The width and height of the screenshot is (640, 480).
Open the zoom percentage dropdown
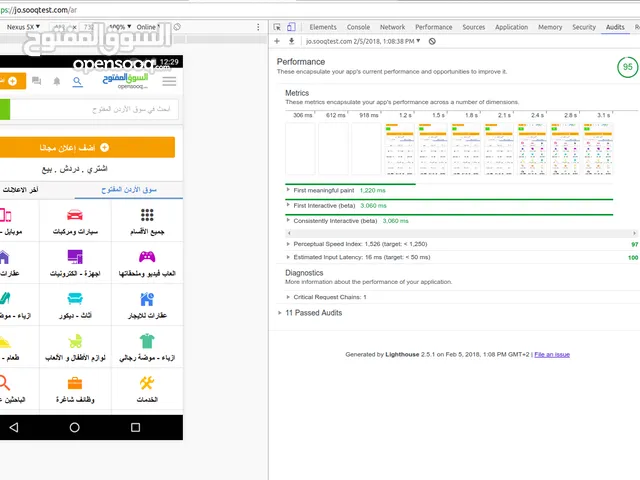pos(120,27)
